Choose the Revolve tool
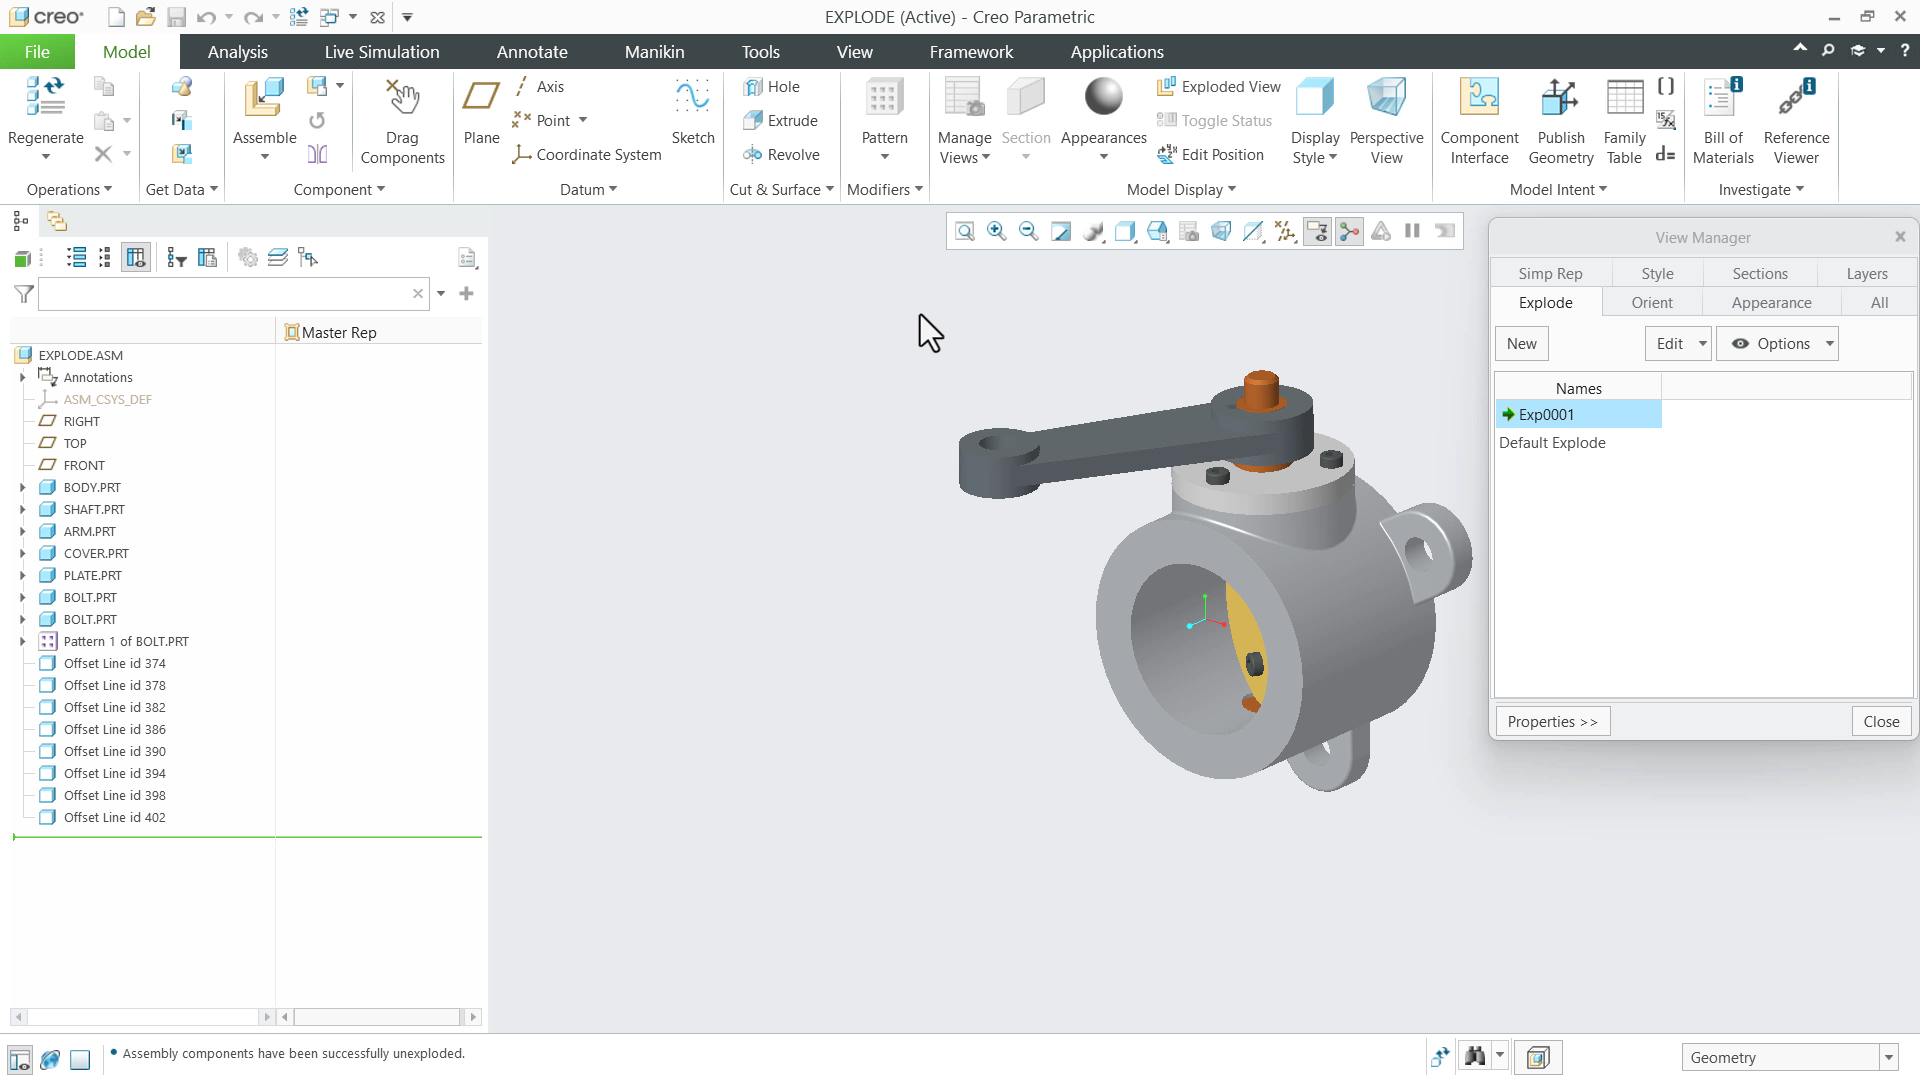This screenshot has width=1920, height=1080. [x=781, y=155]
